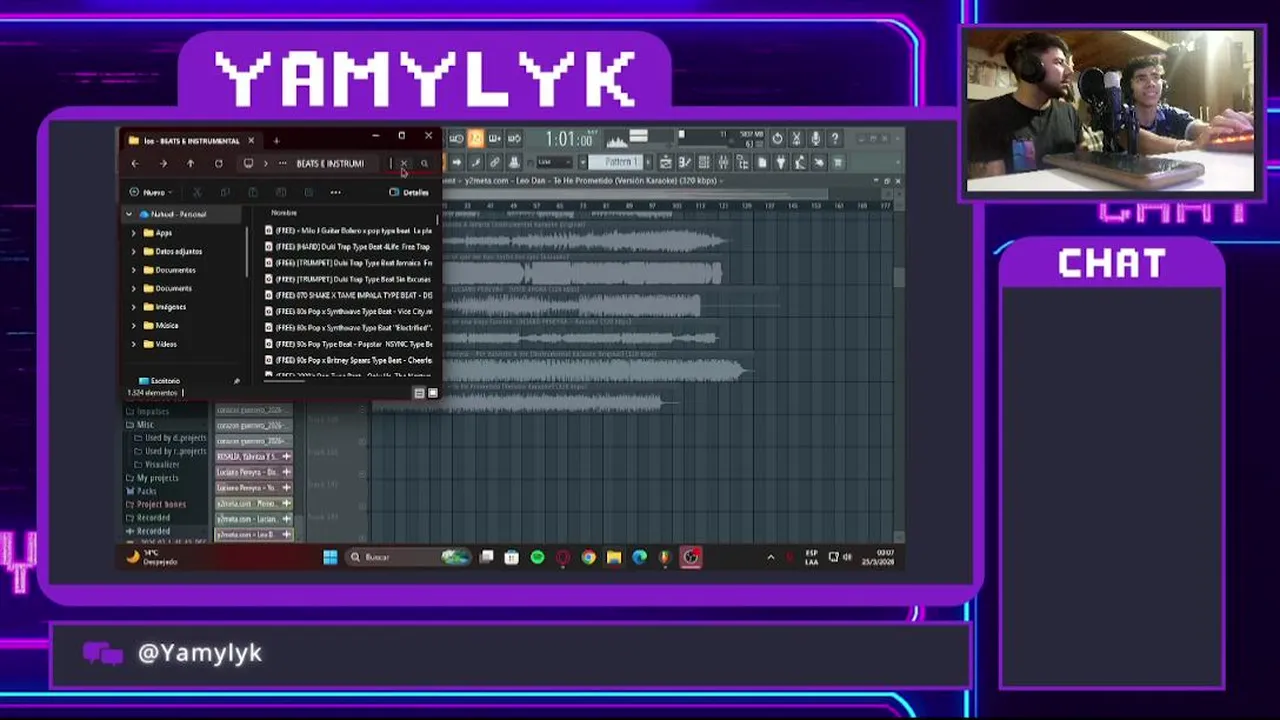The width and height of the screenshot is (1280, 720).
Task: Click the FL Studio link chain tool icon
Action: 494,162
